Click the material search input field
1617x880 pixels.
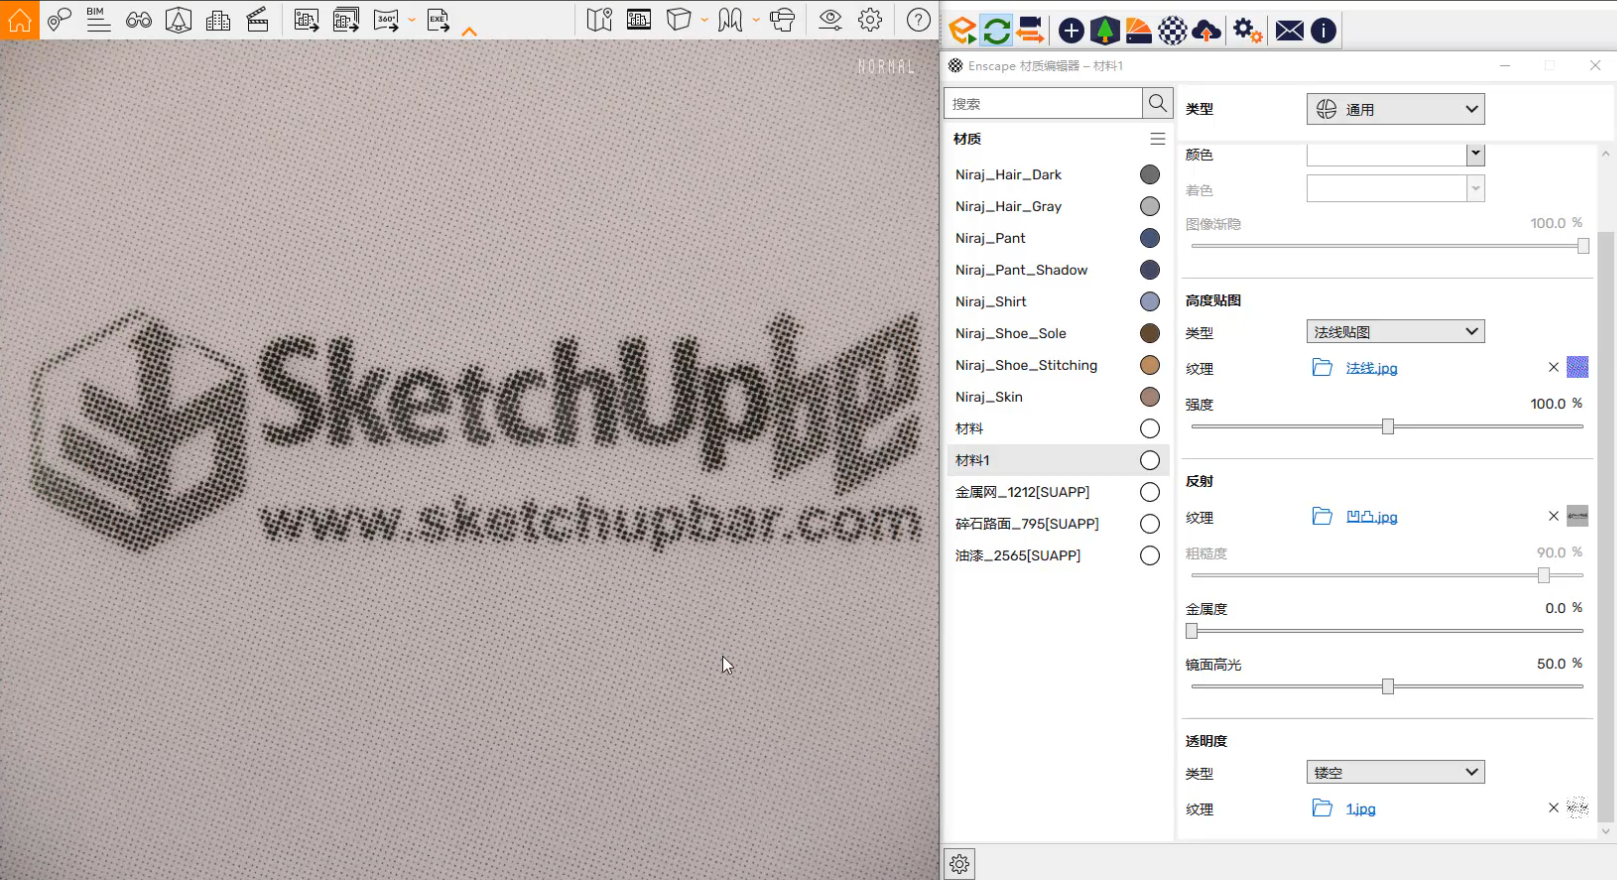(x=1043, y=103)
